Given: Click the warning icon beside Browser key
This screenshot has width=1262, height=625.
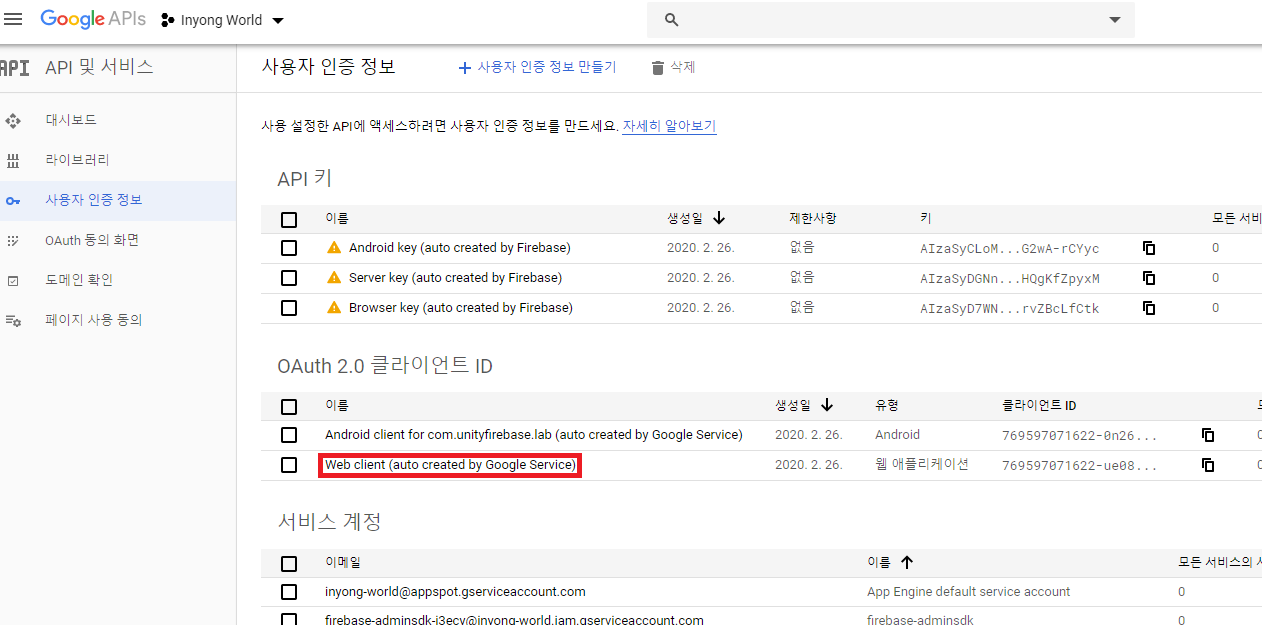Looking at the screenshot, I should click(334, 308).
